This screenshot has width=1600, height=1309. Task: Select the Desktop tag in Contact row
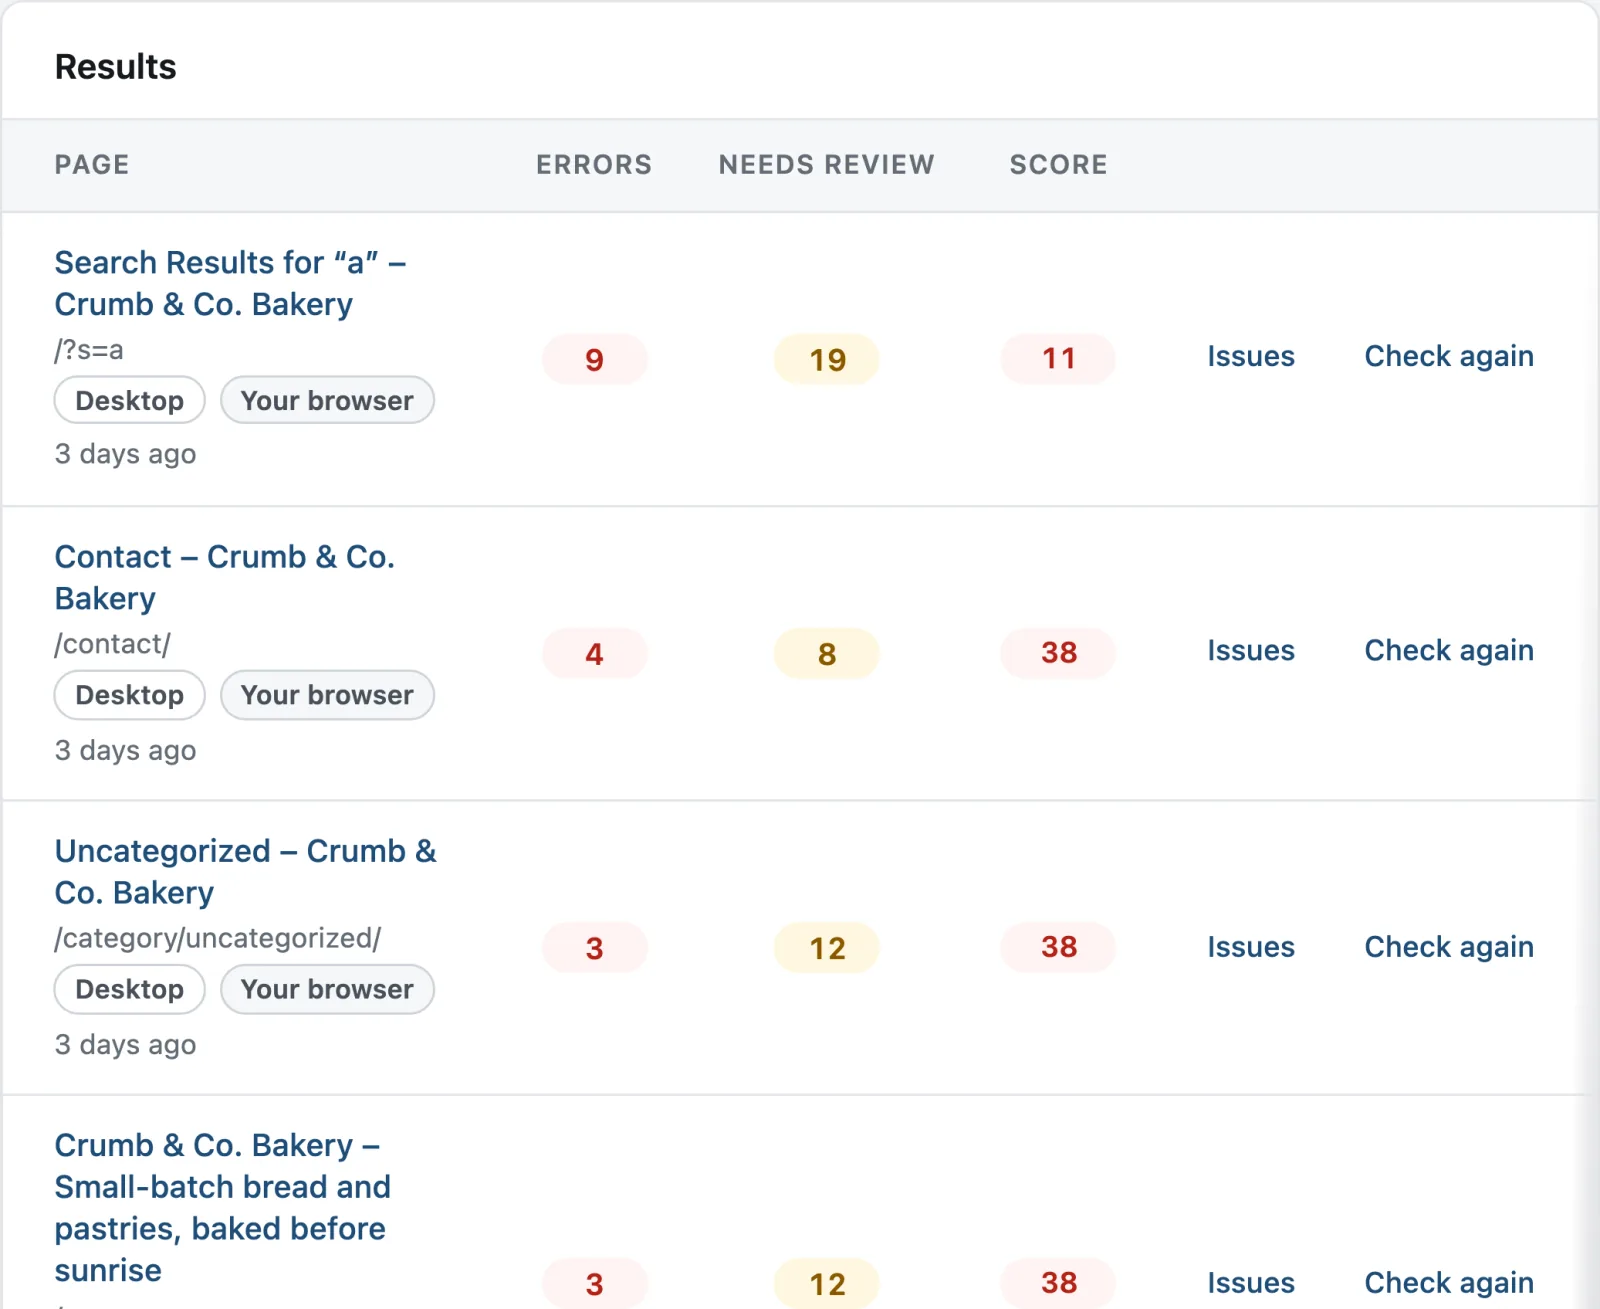point(129,694)
